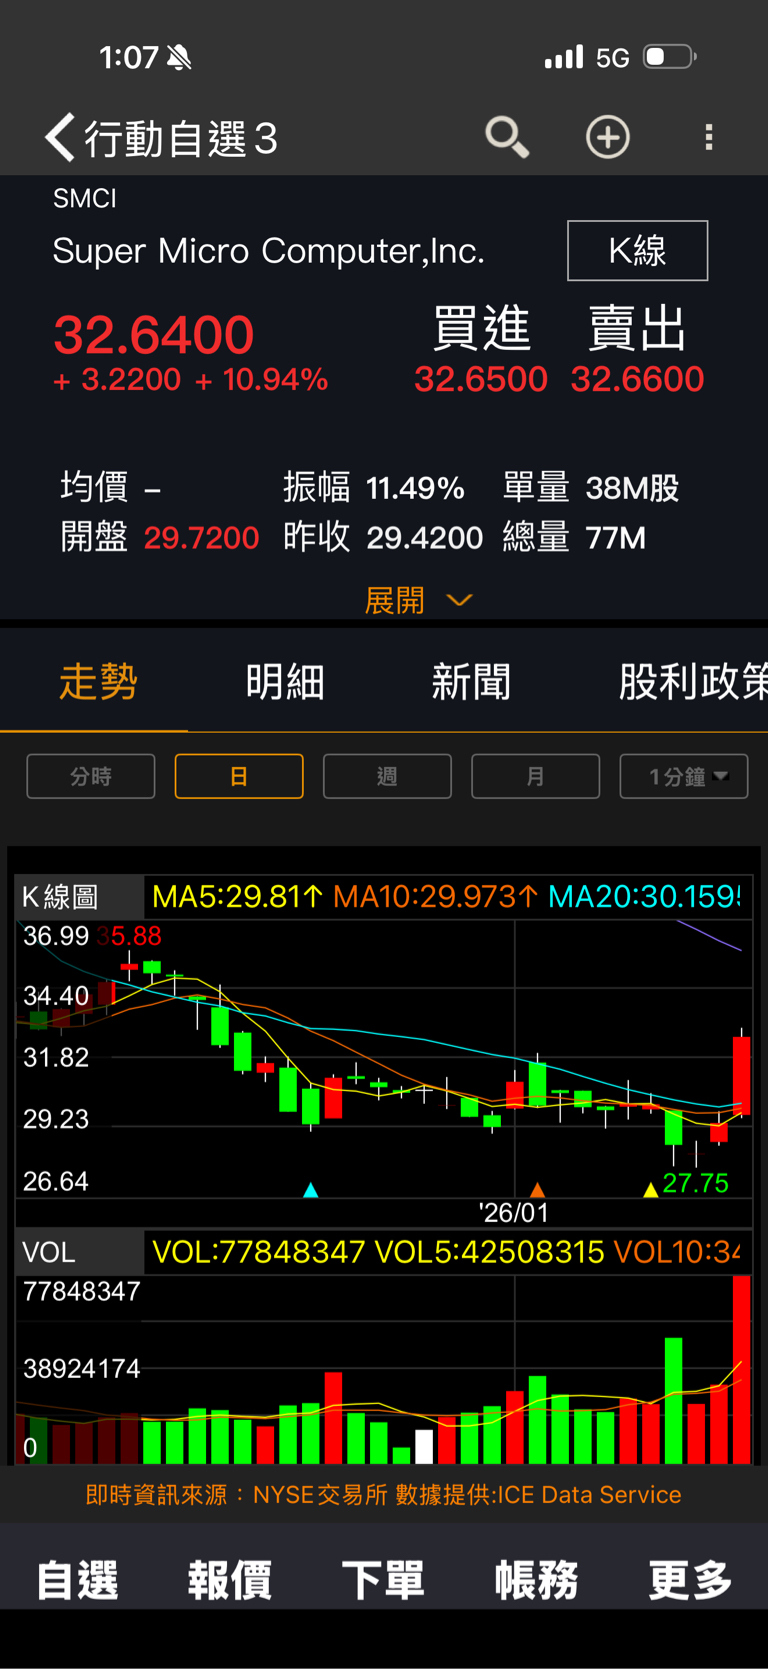Tap the 單量 38M股 value
Screen dimensions: 768x1669
[632, 488]
